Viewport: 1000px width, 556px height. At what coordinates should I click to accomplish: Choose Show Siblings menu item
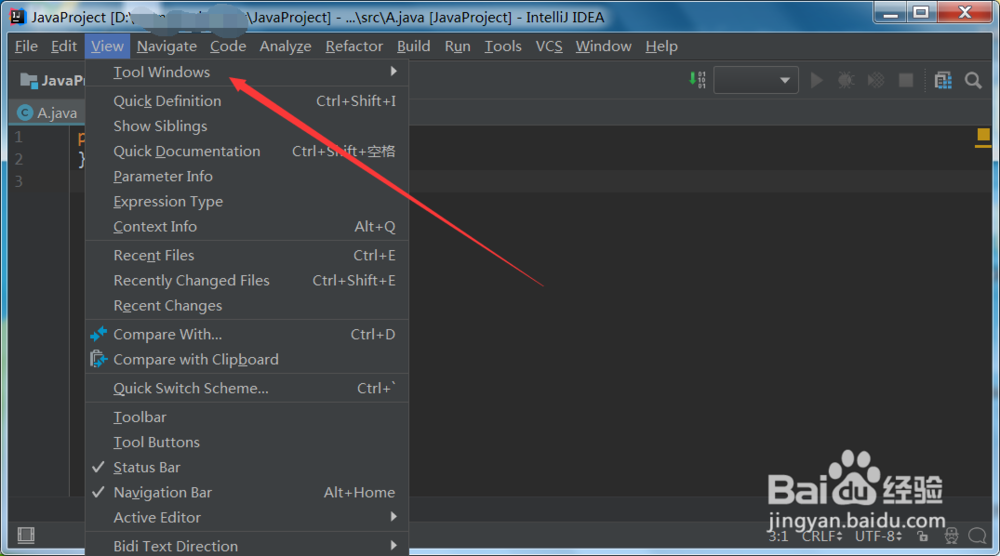point(247,126)
